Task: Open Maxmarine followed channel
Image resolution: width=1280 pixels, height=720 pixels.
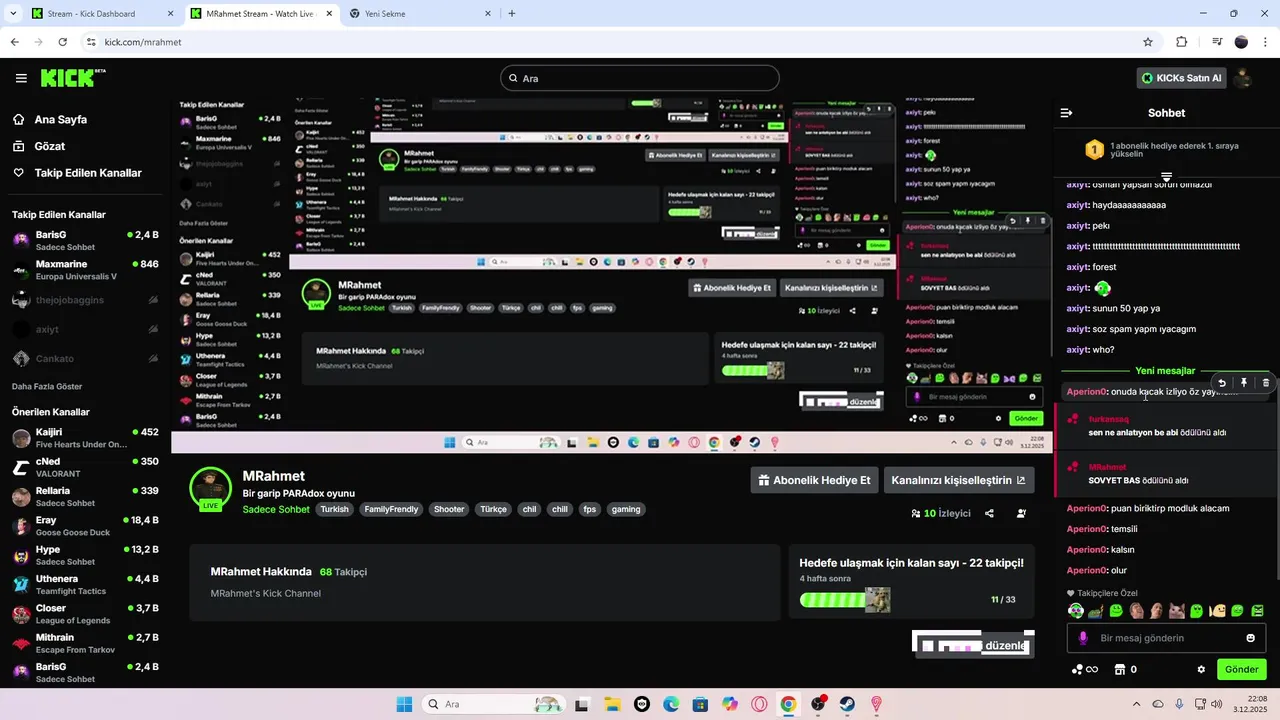Action: click(85, 270)
